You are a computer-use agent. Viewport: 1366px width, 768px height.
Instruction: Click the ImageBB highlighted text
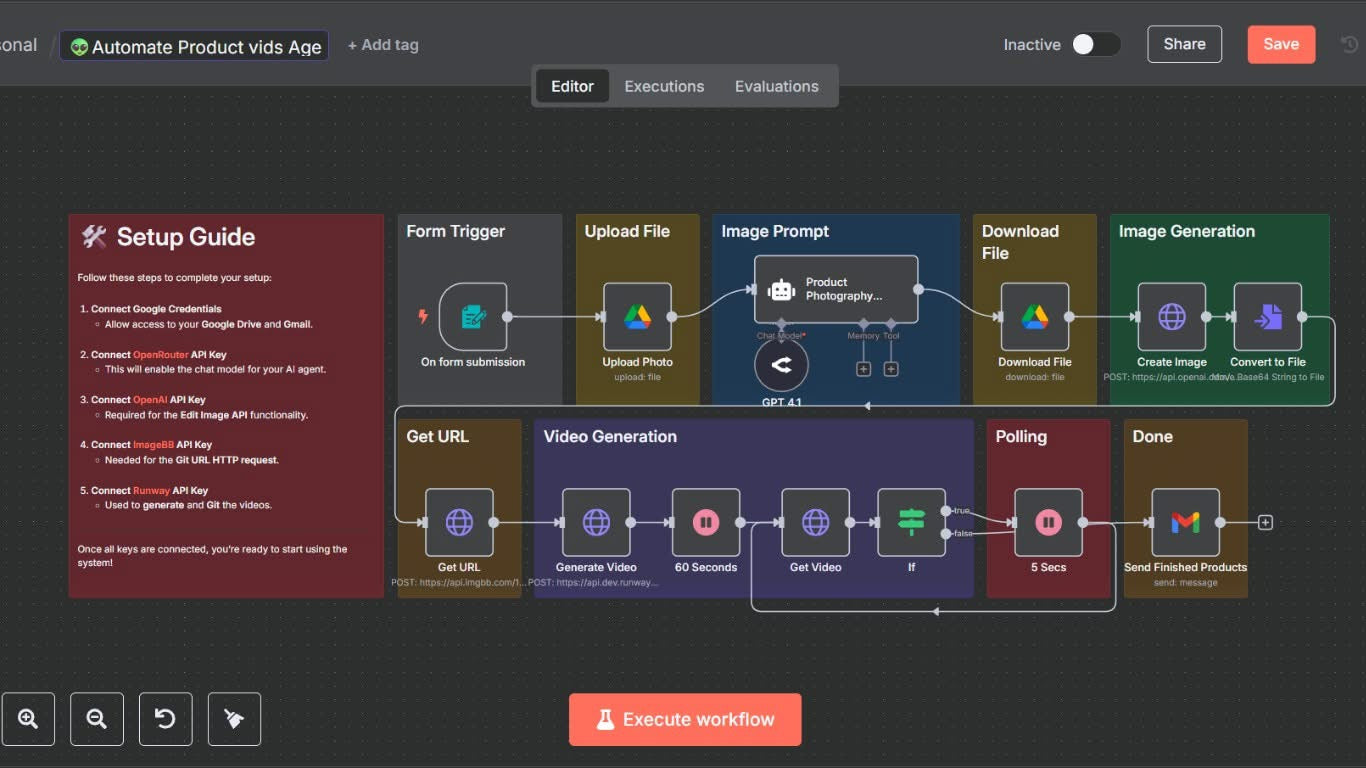pyautogui.click(x=153, y=444)
